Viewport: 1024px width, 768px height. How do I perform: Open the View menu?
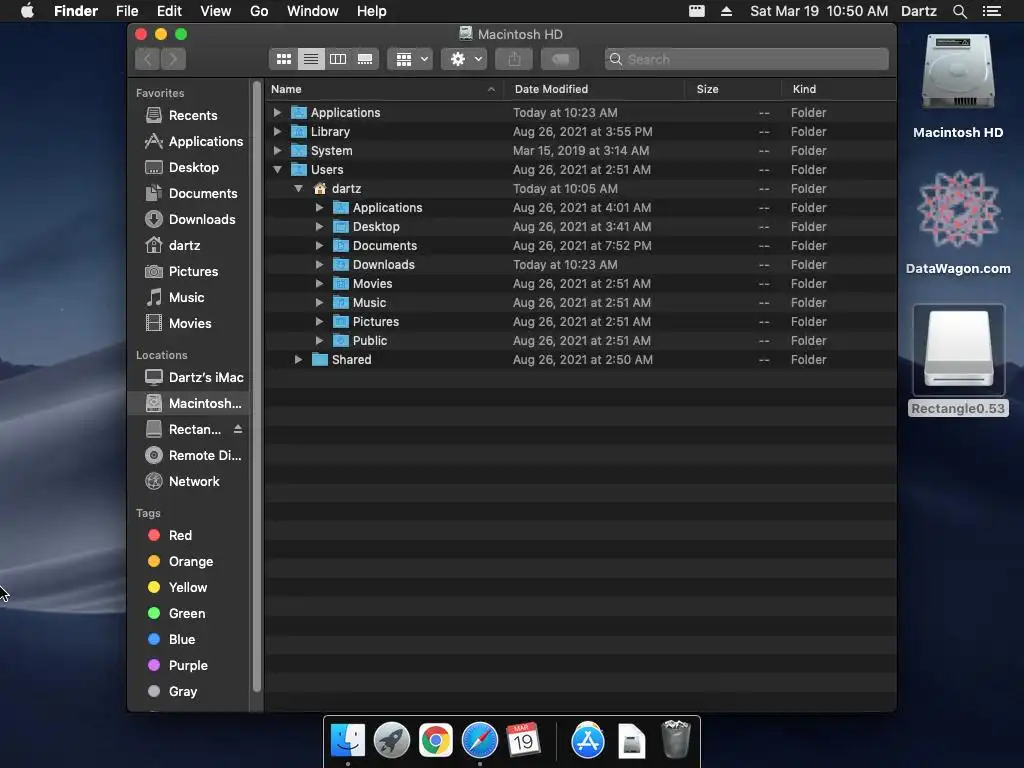(x=216, y=11)
